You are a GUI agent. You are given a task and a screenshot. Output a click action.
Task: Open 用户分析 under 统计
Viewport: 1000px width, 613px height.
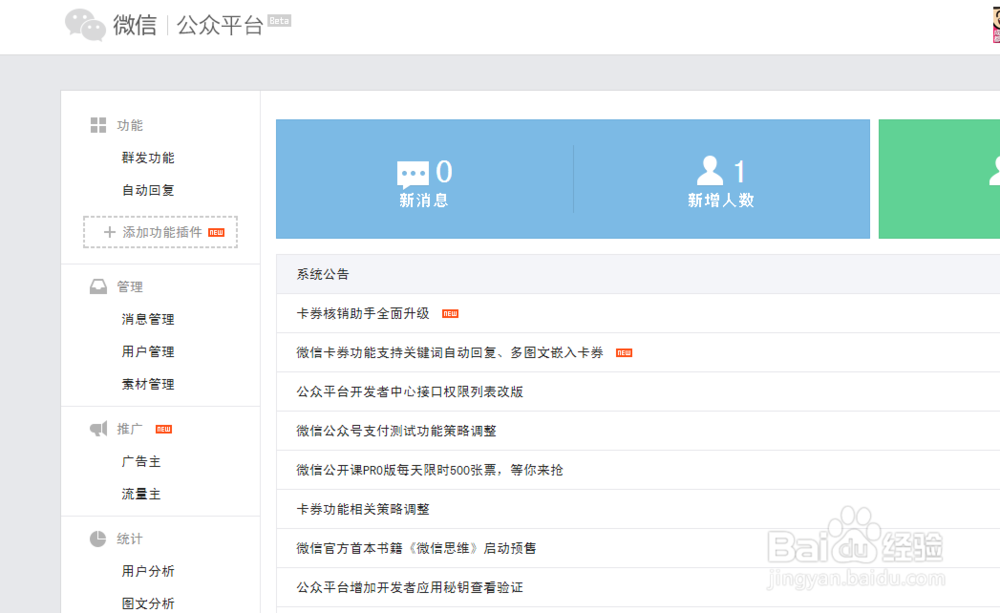tap(147, 570)
